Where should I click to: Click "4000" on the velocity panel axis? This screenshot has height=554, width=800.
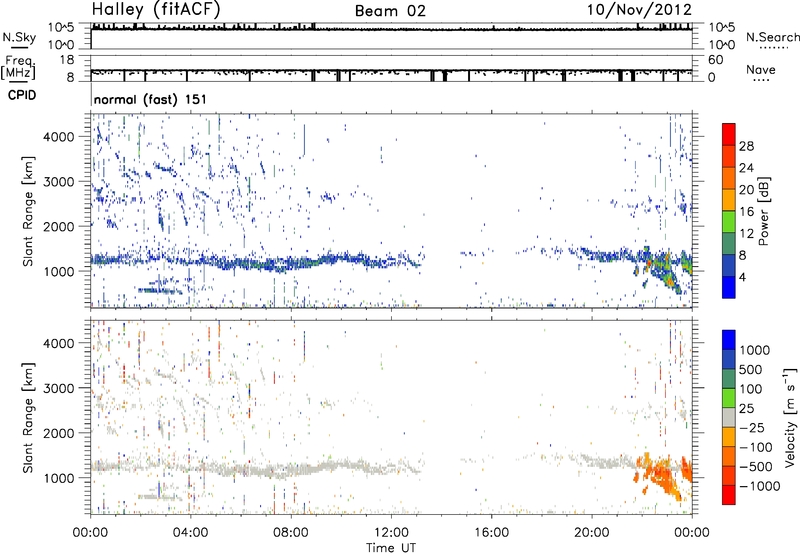coord(58,343)
